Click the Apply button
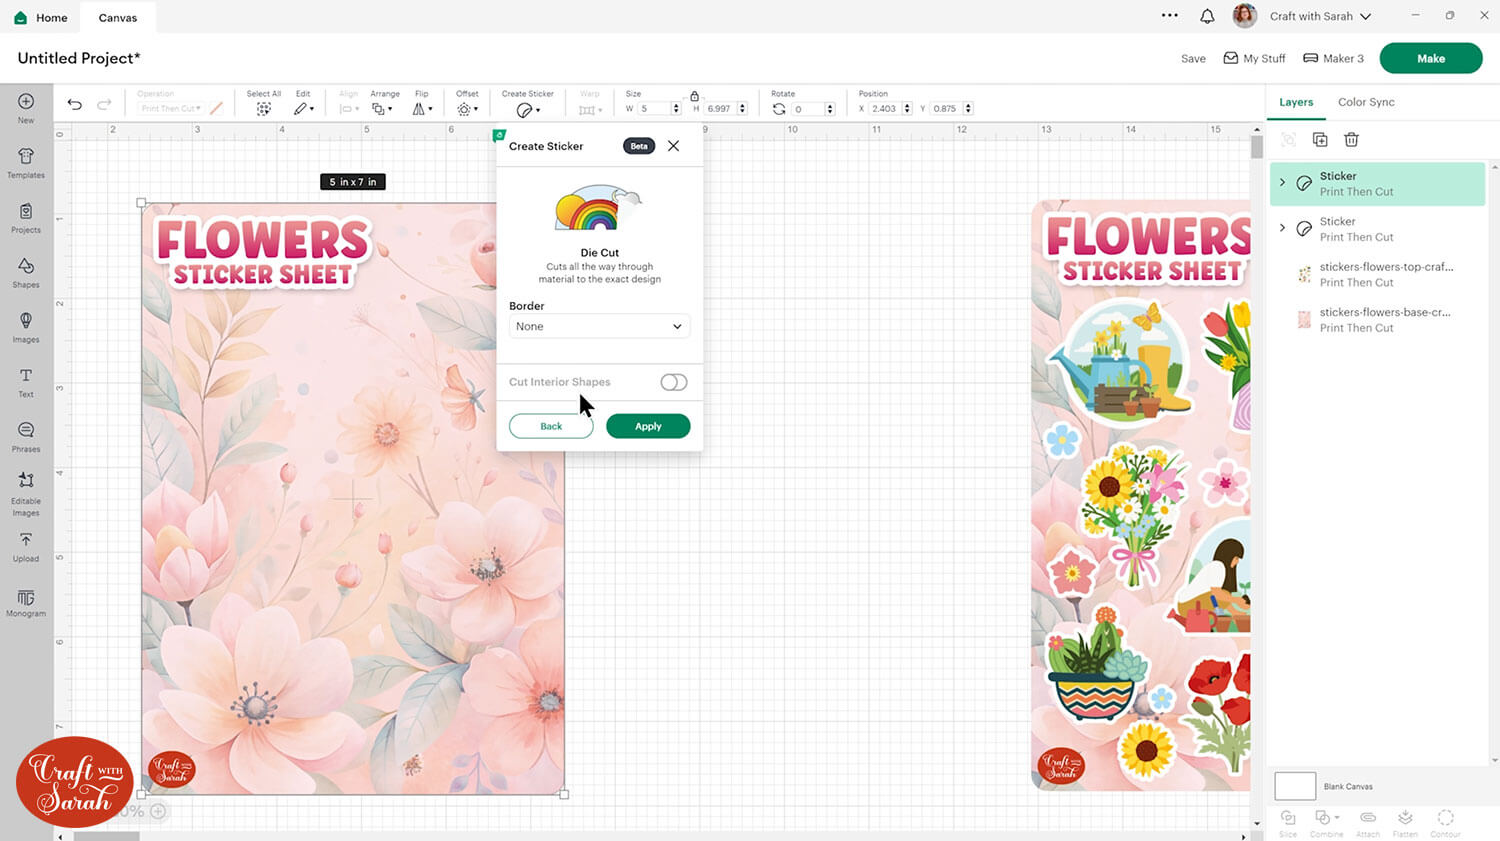 click(648, 426)
